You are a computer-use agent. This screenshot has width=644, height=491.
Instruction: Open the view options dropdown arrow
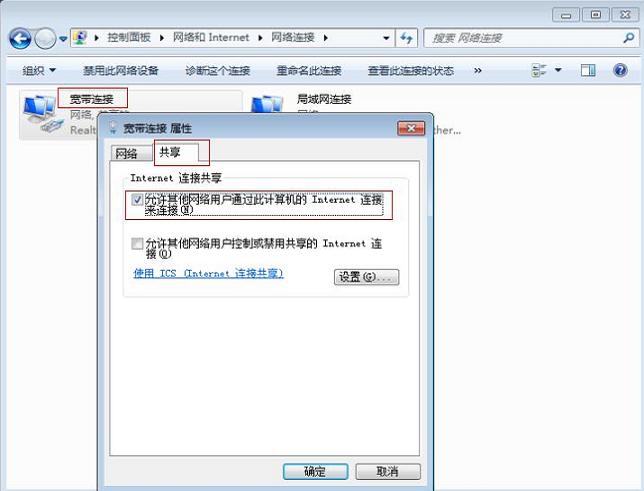pyautogui.click(x=558, y=70)
